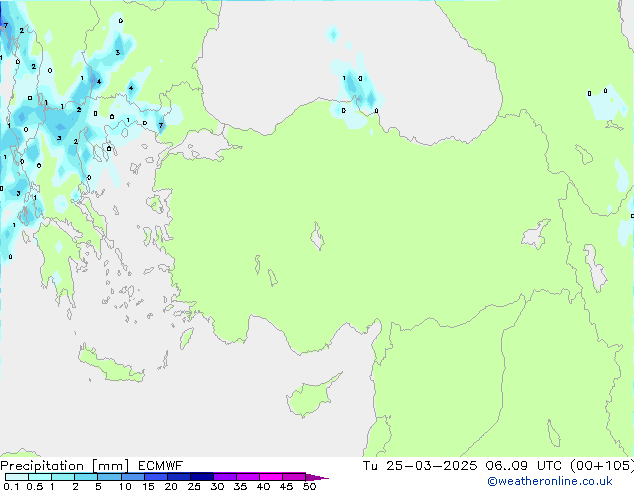Pick the 15–20 mm legend color

155,477
